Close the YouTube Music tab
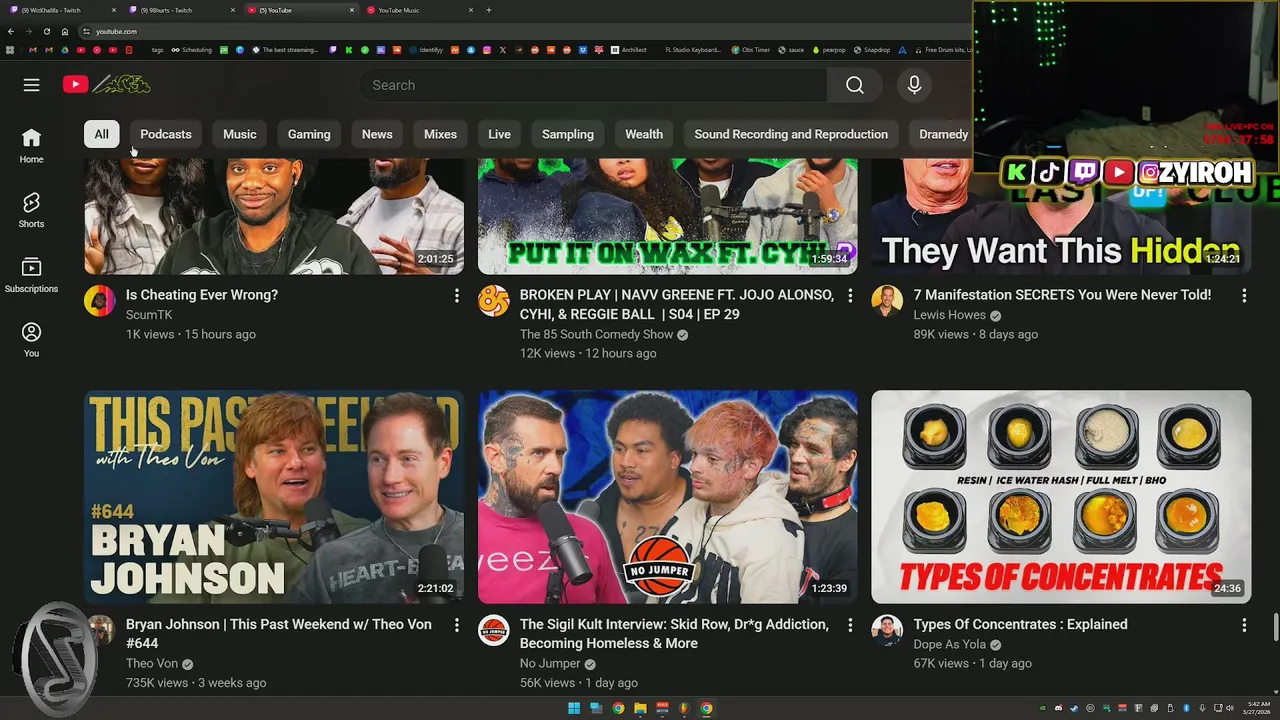1280x720 pixels. (471, 10)
